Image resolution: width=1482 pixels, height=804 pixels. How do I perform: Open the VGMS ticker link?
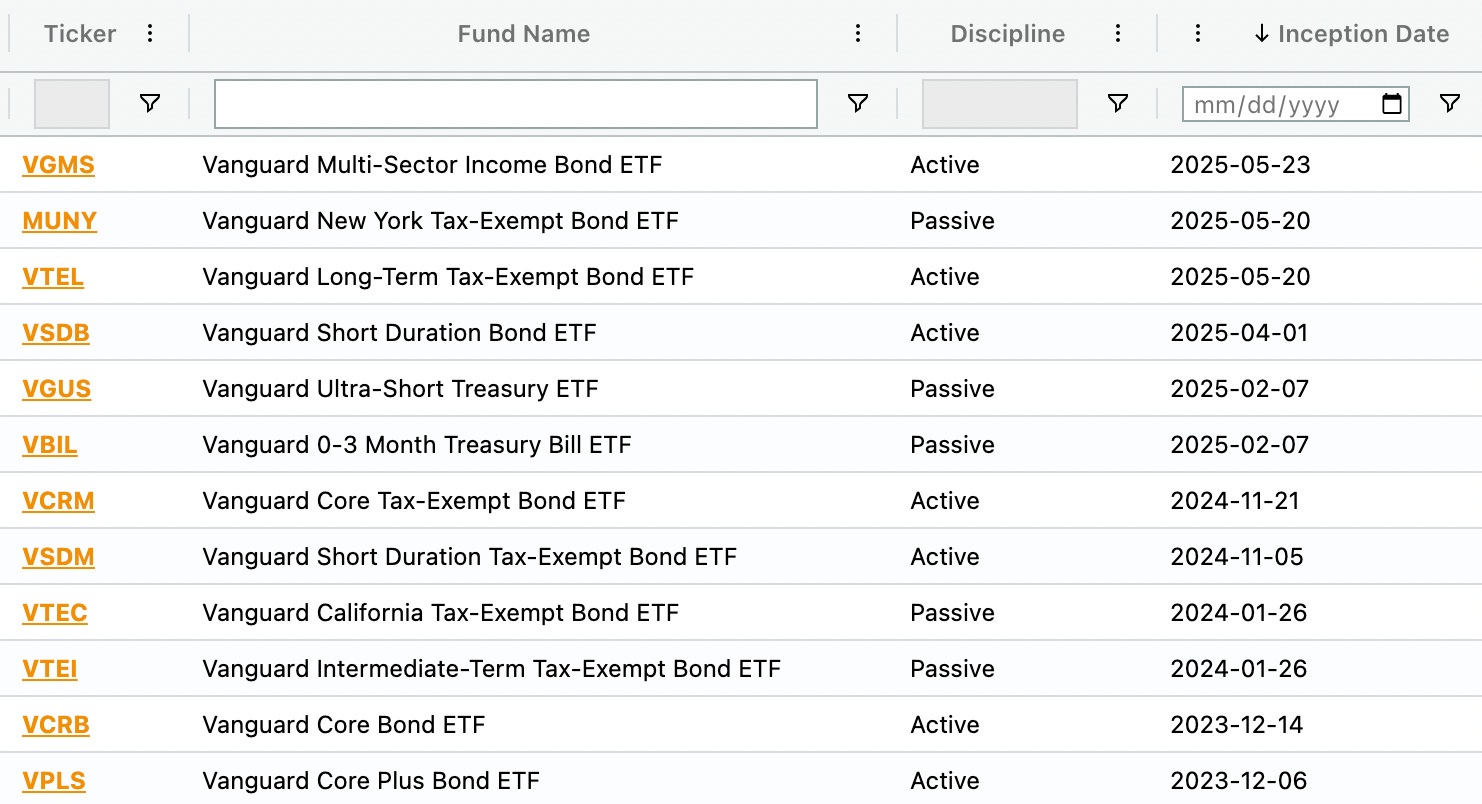pos(58,165)
